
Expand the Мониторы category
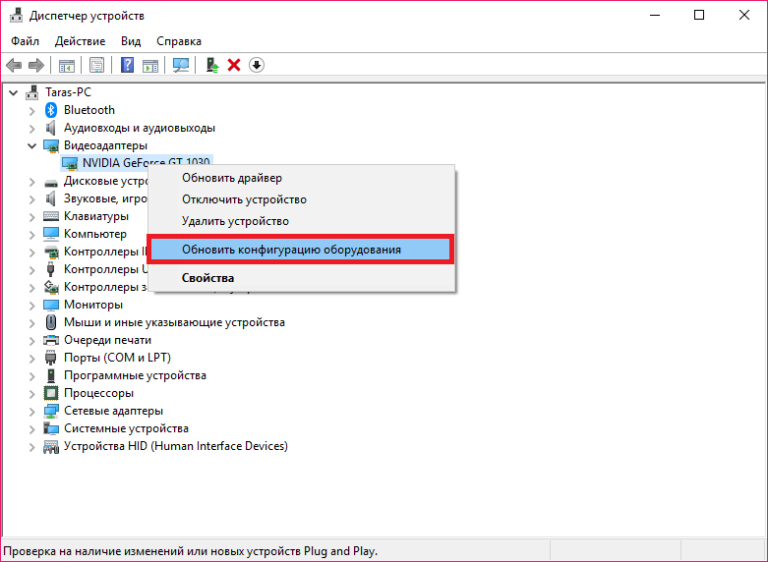click(32, 305)
